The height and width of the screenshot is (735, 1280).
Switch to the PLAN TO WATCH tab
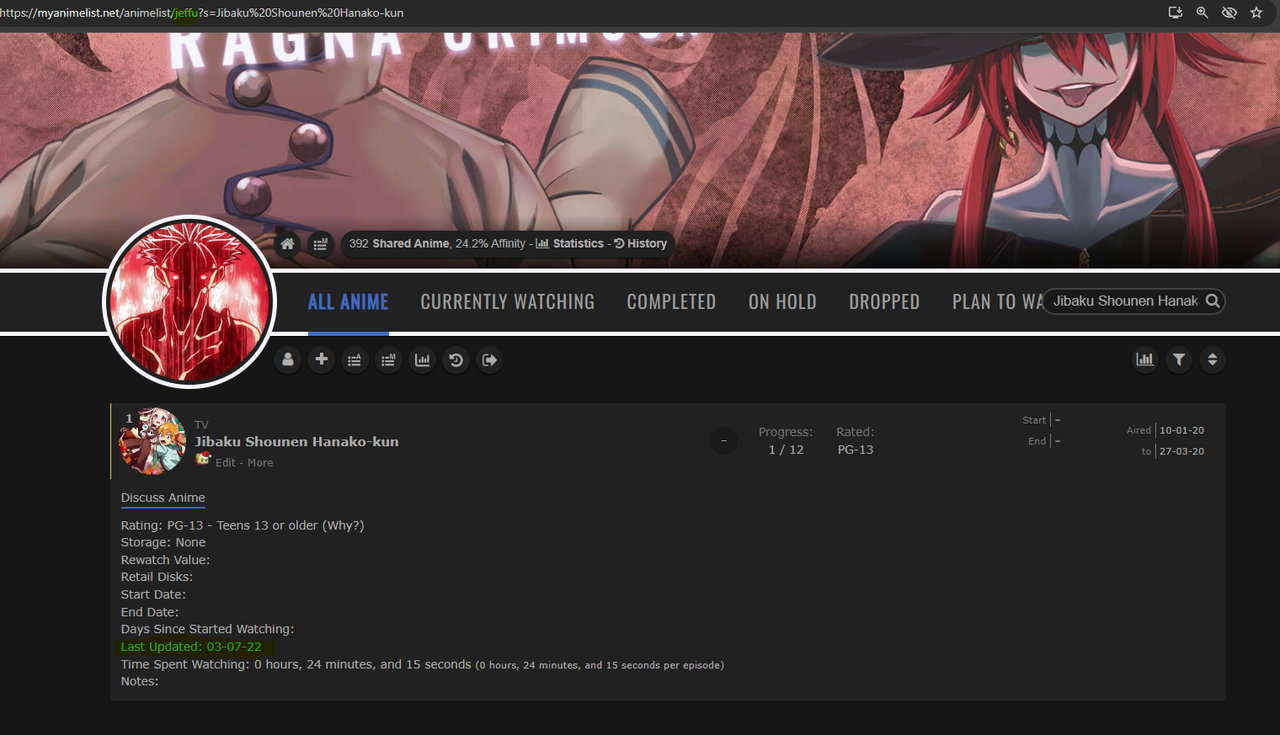tap(998, 302)
